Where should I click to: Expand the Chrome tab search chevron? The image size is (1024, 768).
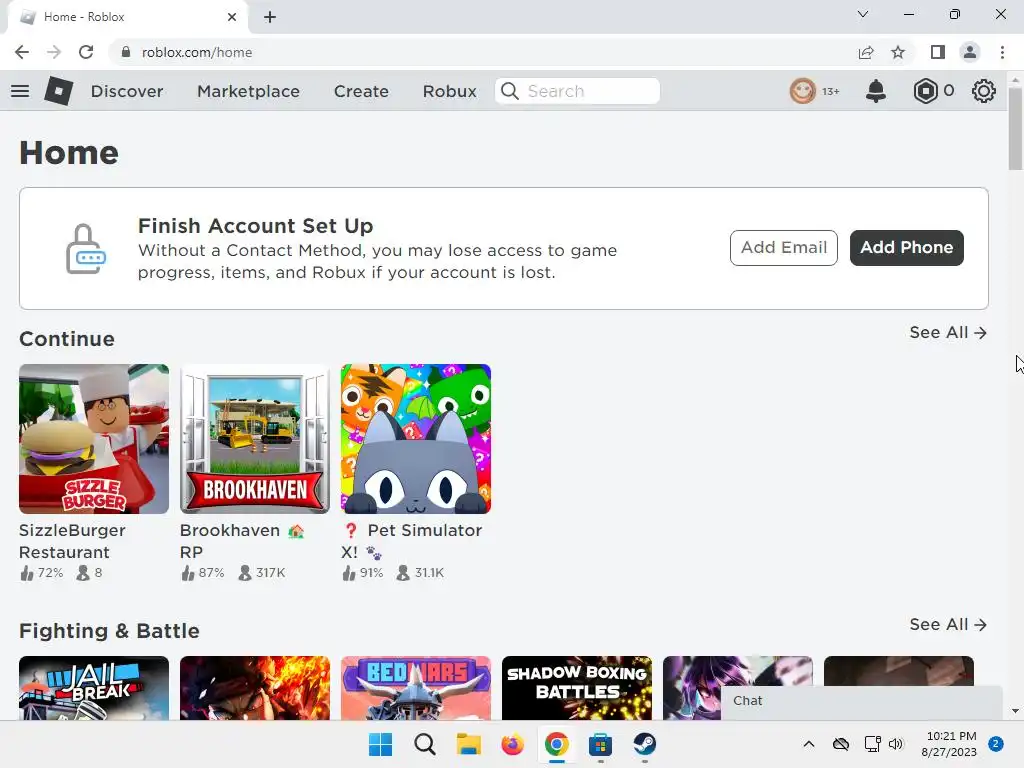tap(863, 14)
